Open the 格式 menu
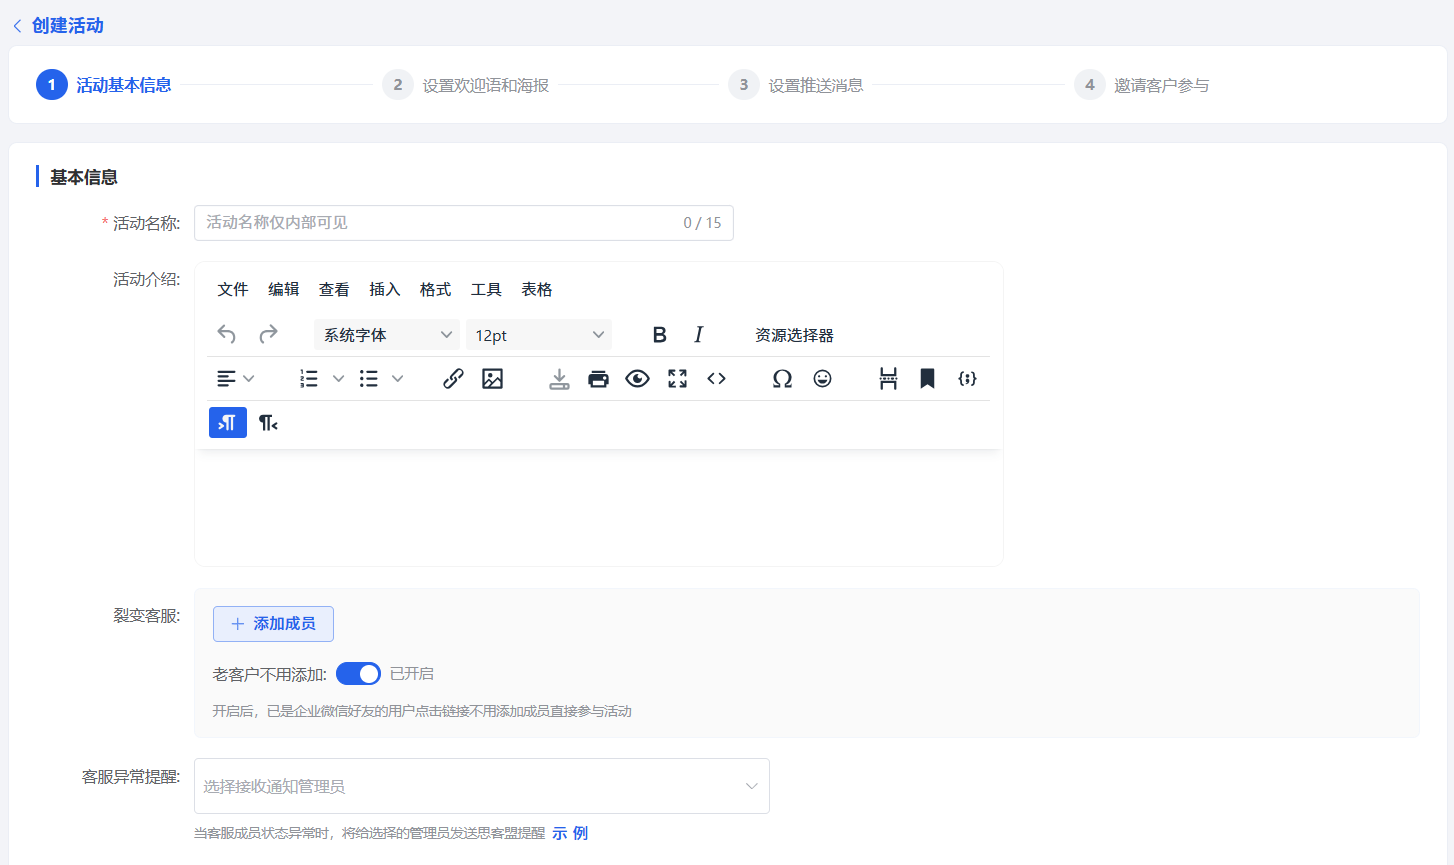Viewport: 1454px width, 865px height. click(436, 290)
